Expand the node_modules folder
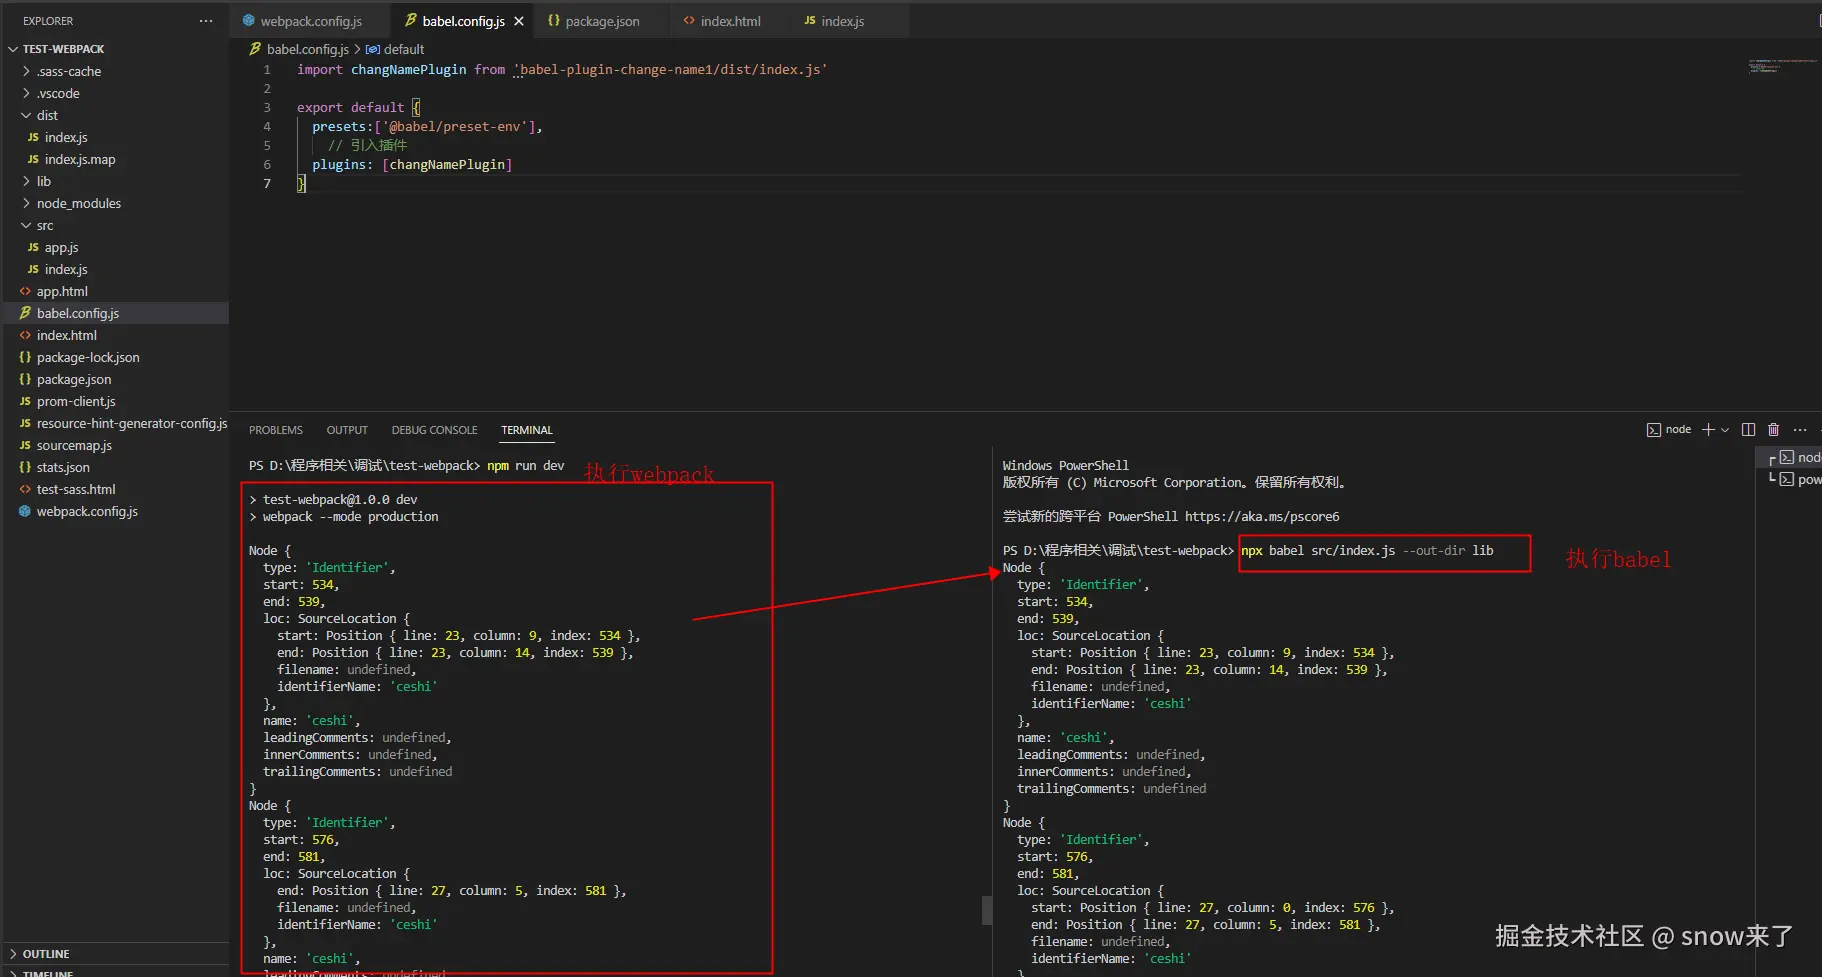This screenshot has height=977, width=1822. pos(26,203)
